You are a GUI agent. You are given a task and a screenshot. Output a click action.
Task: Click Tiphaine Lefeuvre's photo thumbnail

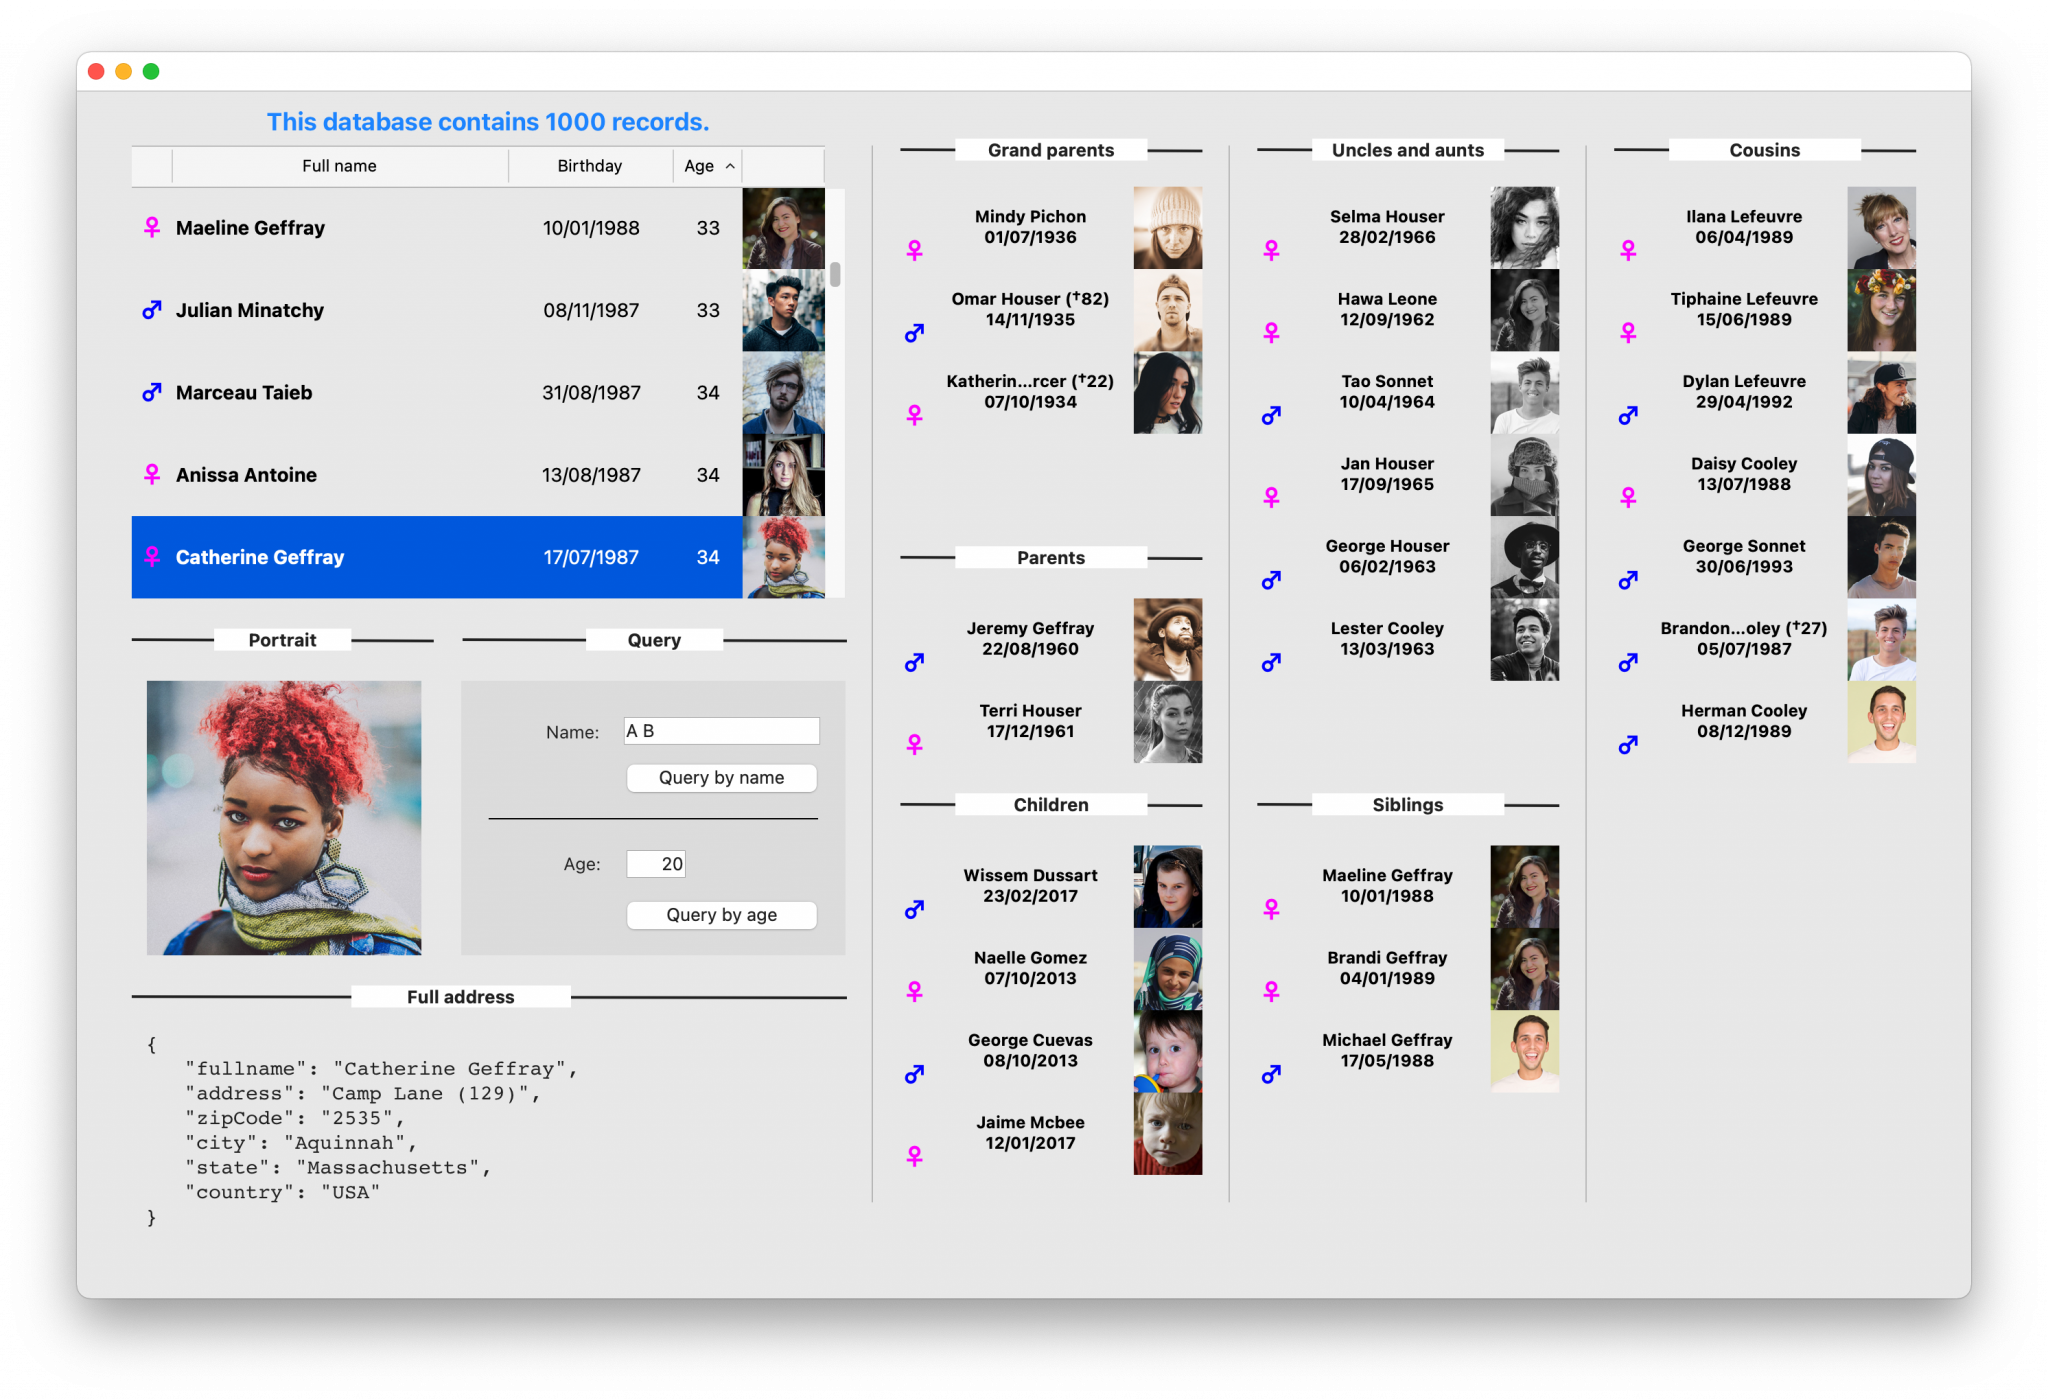[1882, 310]
